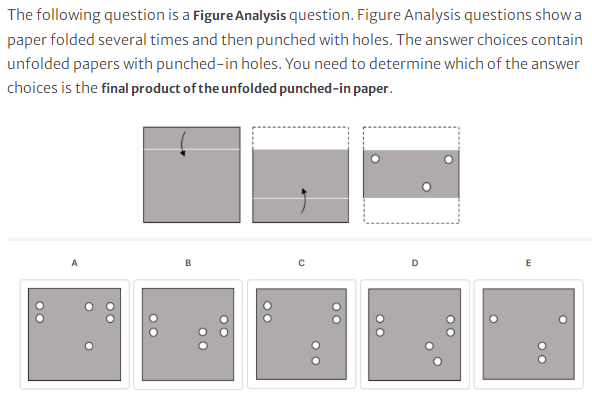The image size is (592, 397).
Task: Click the second folding step diagram
Action: (x=301, y=175)
